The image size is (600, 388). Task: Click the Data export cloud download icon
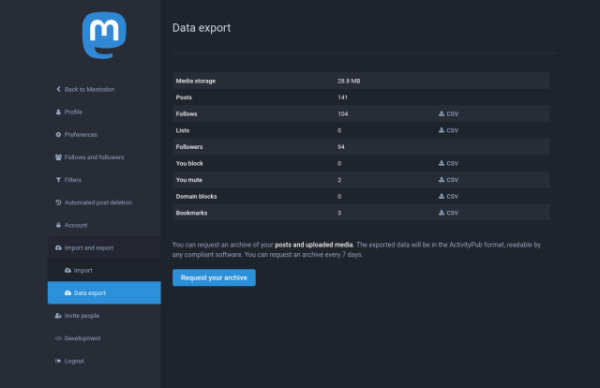tap(68, 293)
